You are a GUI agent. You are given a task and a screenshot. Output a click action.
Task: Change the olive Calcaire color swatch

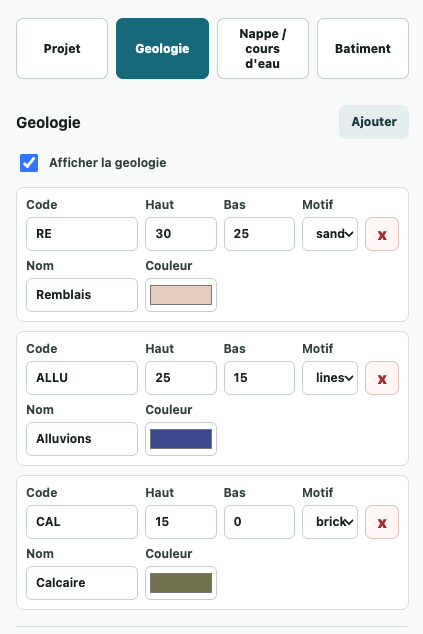181,583
